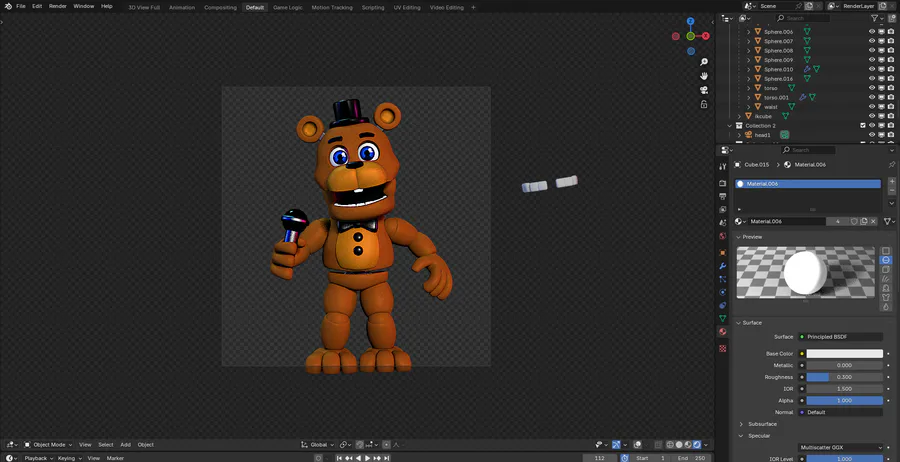This screenshot has height=462, width=900.
Task: Open the Modifiers properties tab
Action: [723, 266]
